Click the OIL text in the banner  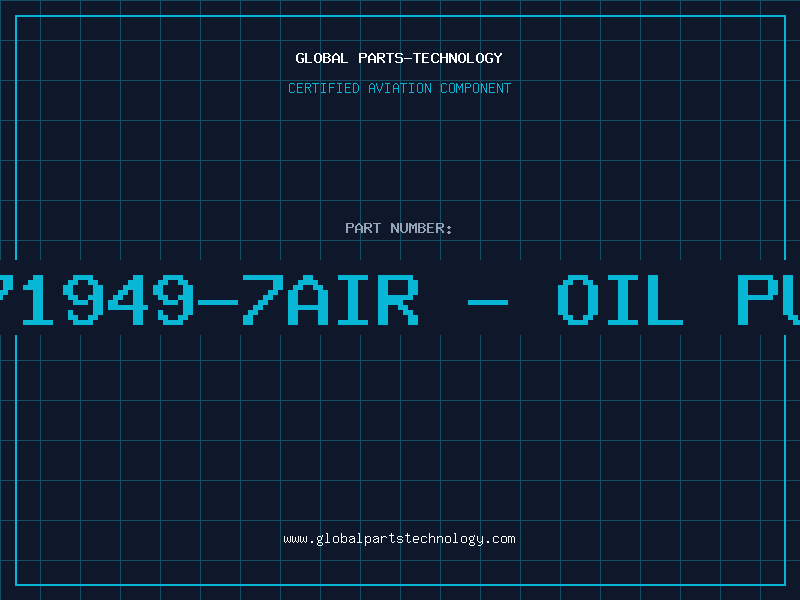(620, 300)
